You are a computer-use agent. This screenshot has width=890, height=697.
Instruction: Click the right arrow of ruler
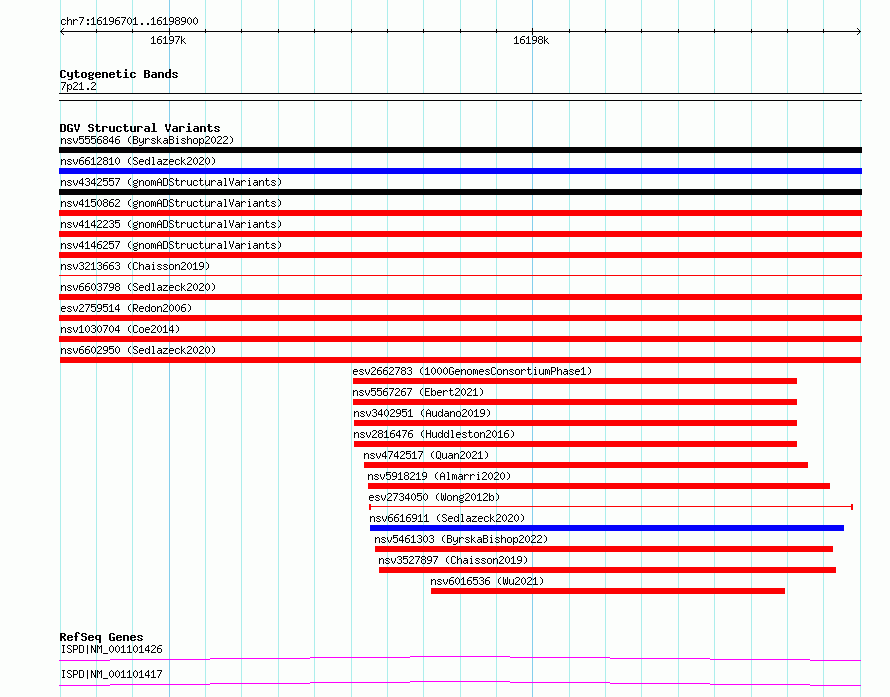(859, 32)
